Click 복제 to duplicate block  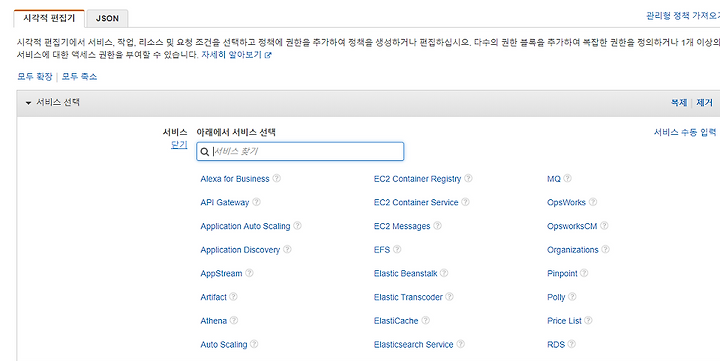pos(679,102)
